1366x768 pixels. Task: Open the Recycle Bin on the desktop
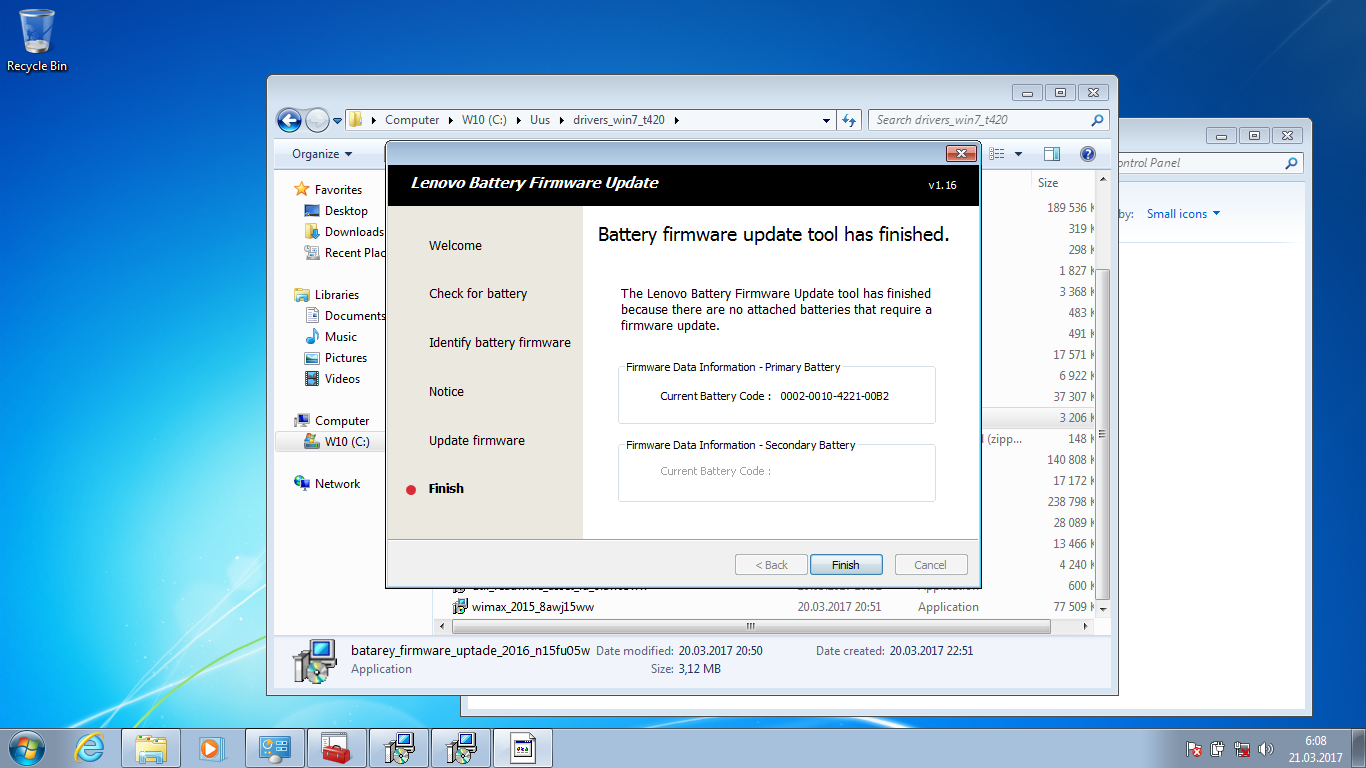click(x=37, y=40)
